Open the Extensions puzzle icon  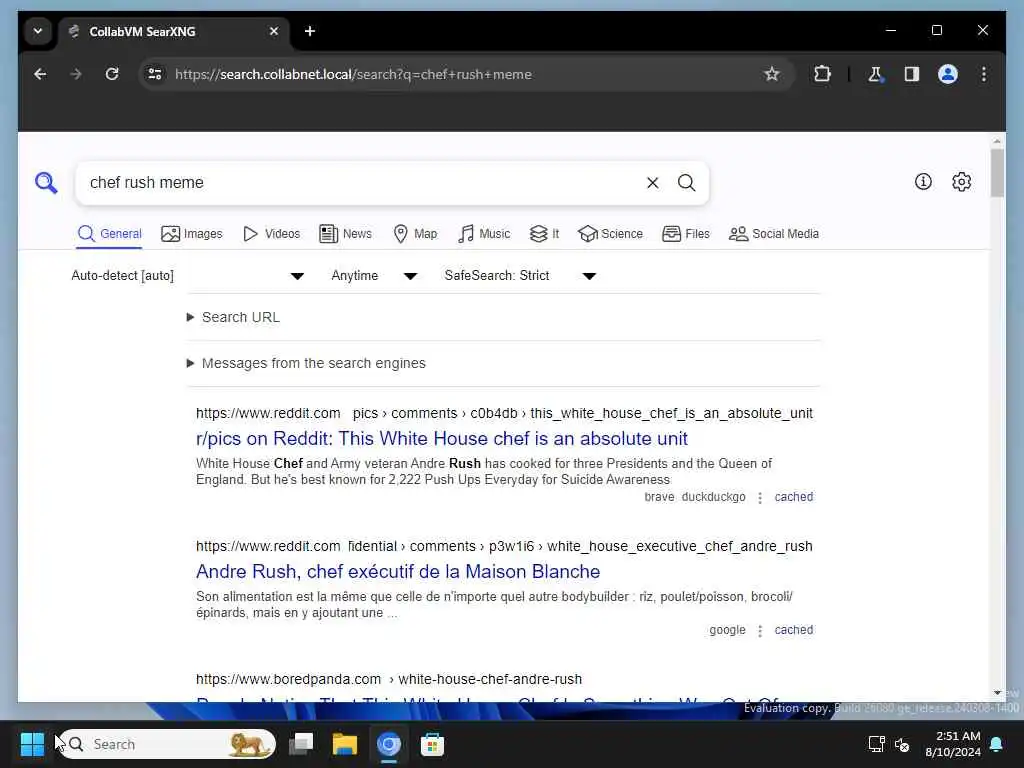coord(822,74)
